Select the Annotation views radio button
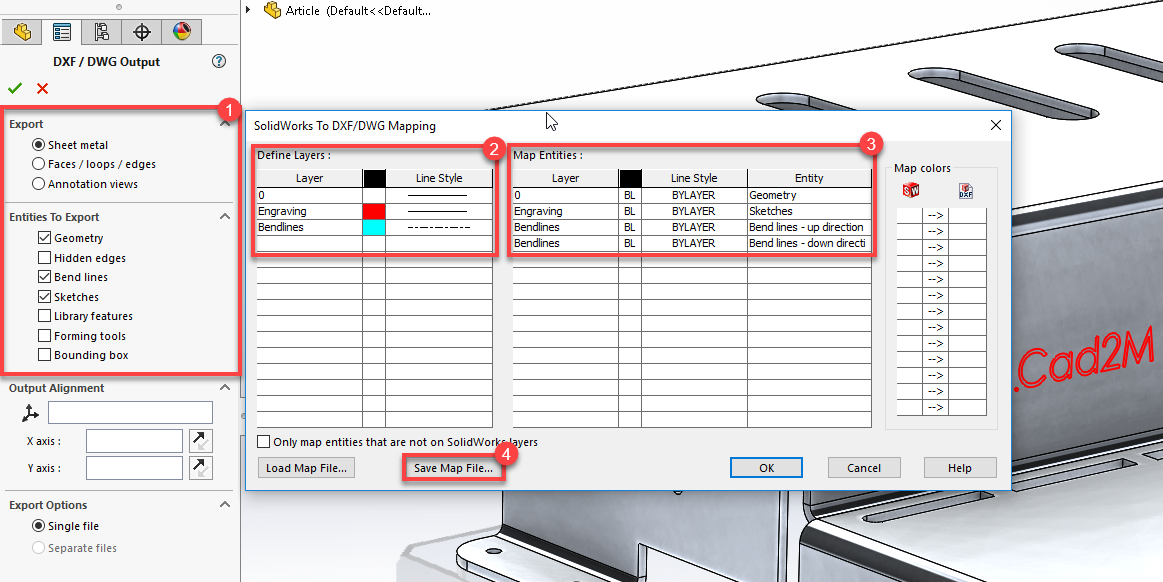 pos(39,184)
